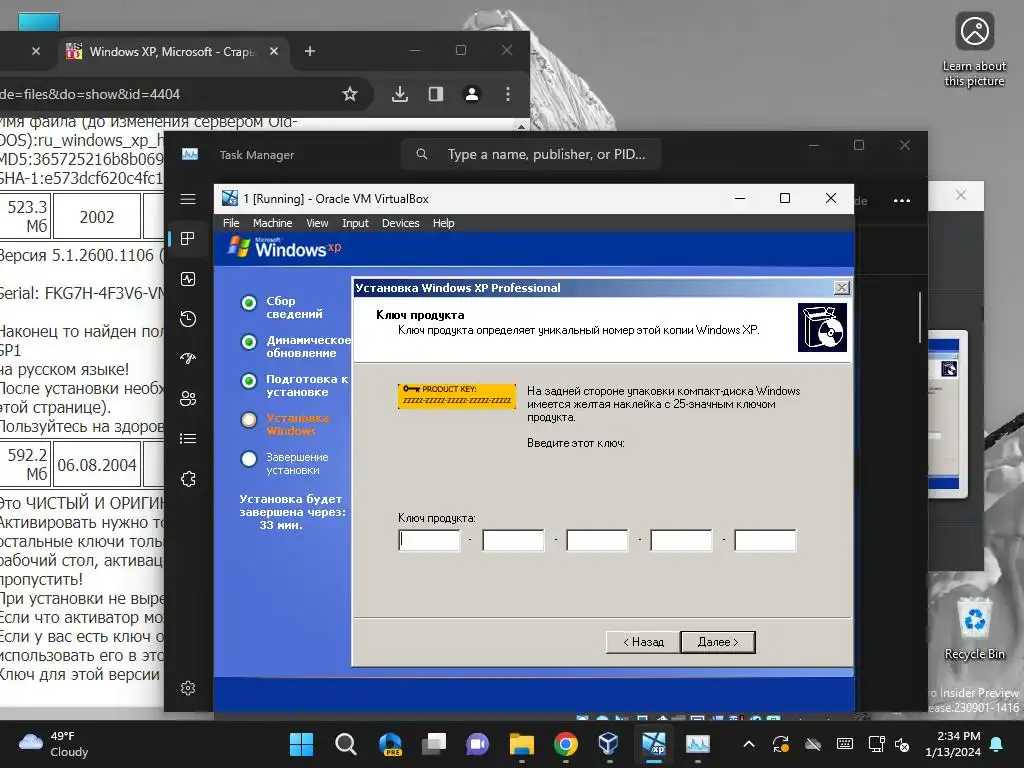Image resolution: width=1024 pixels, height=768 pixels.
Task: Open VirtualBox Input menu
Action: [355, 223]
